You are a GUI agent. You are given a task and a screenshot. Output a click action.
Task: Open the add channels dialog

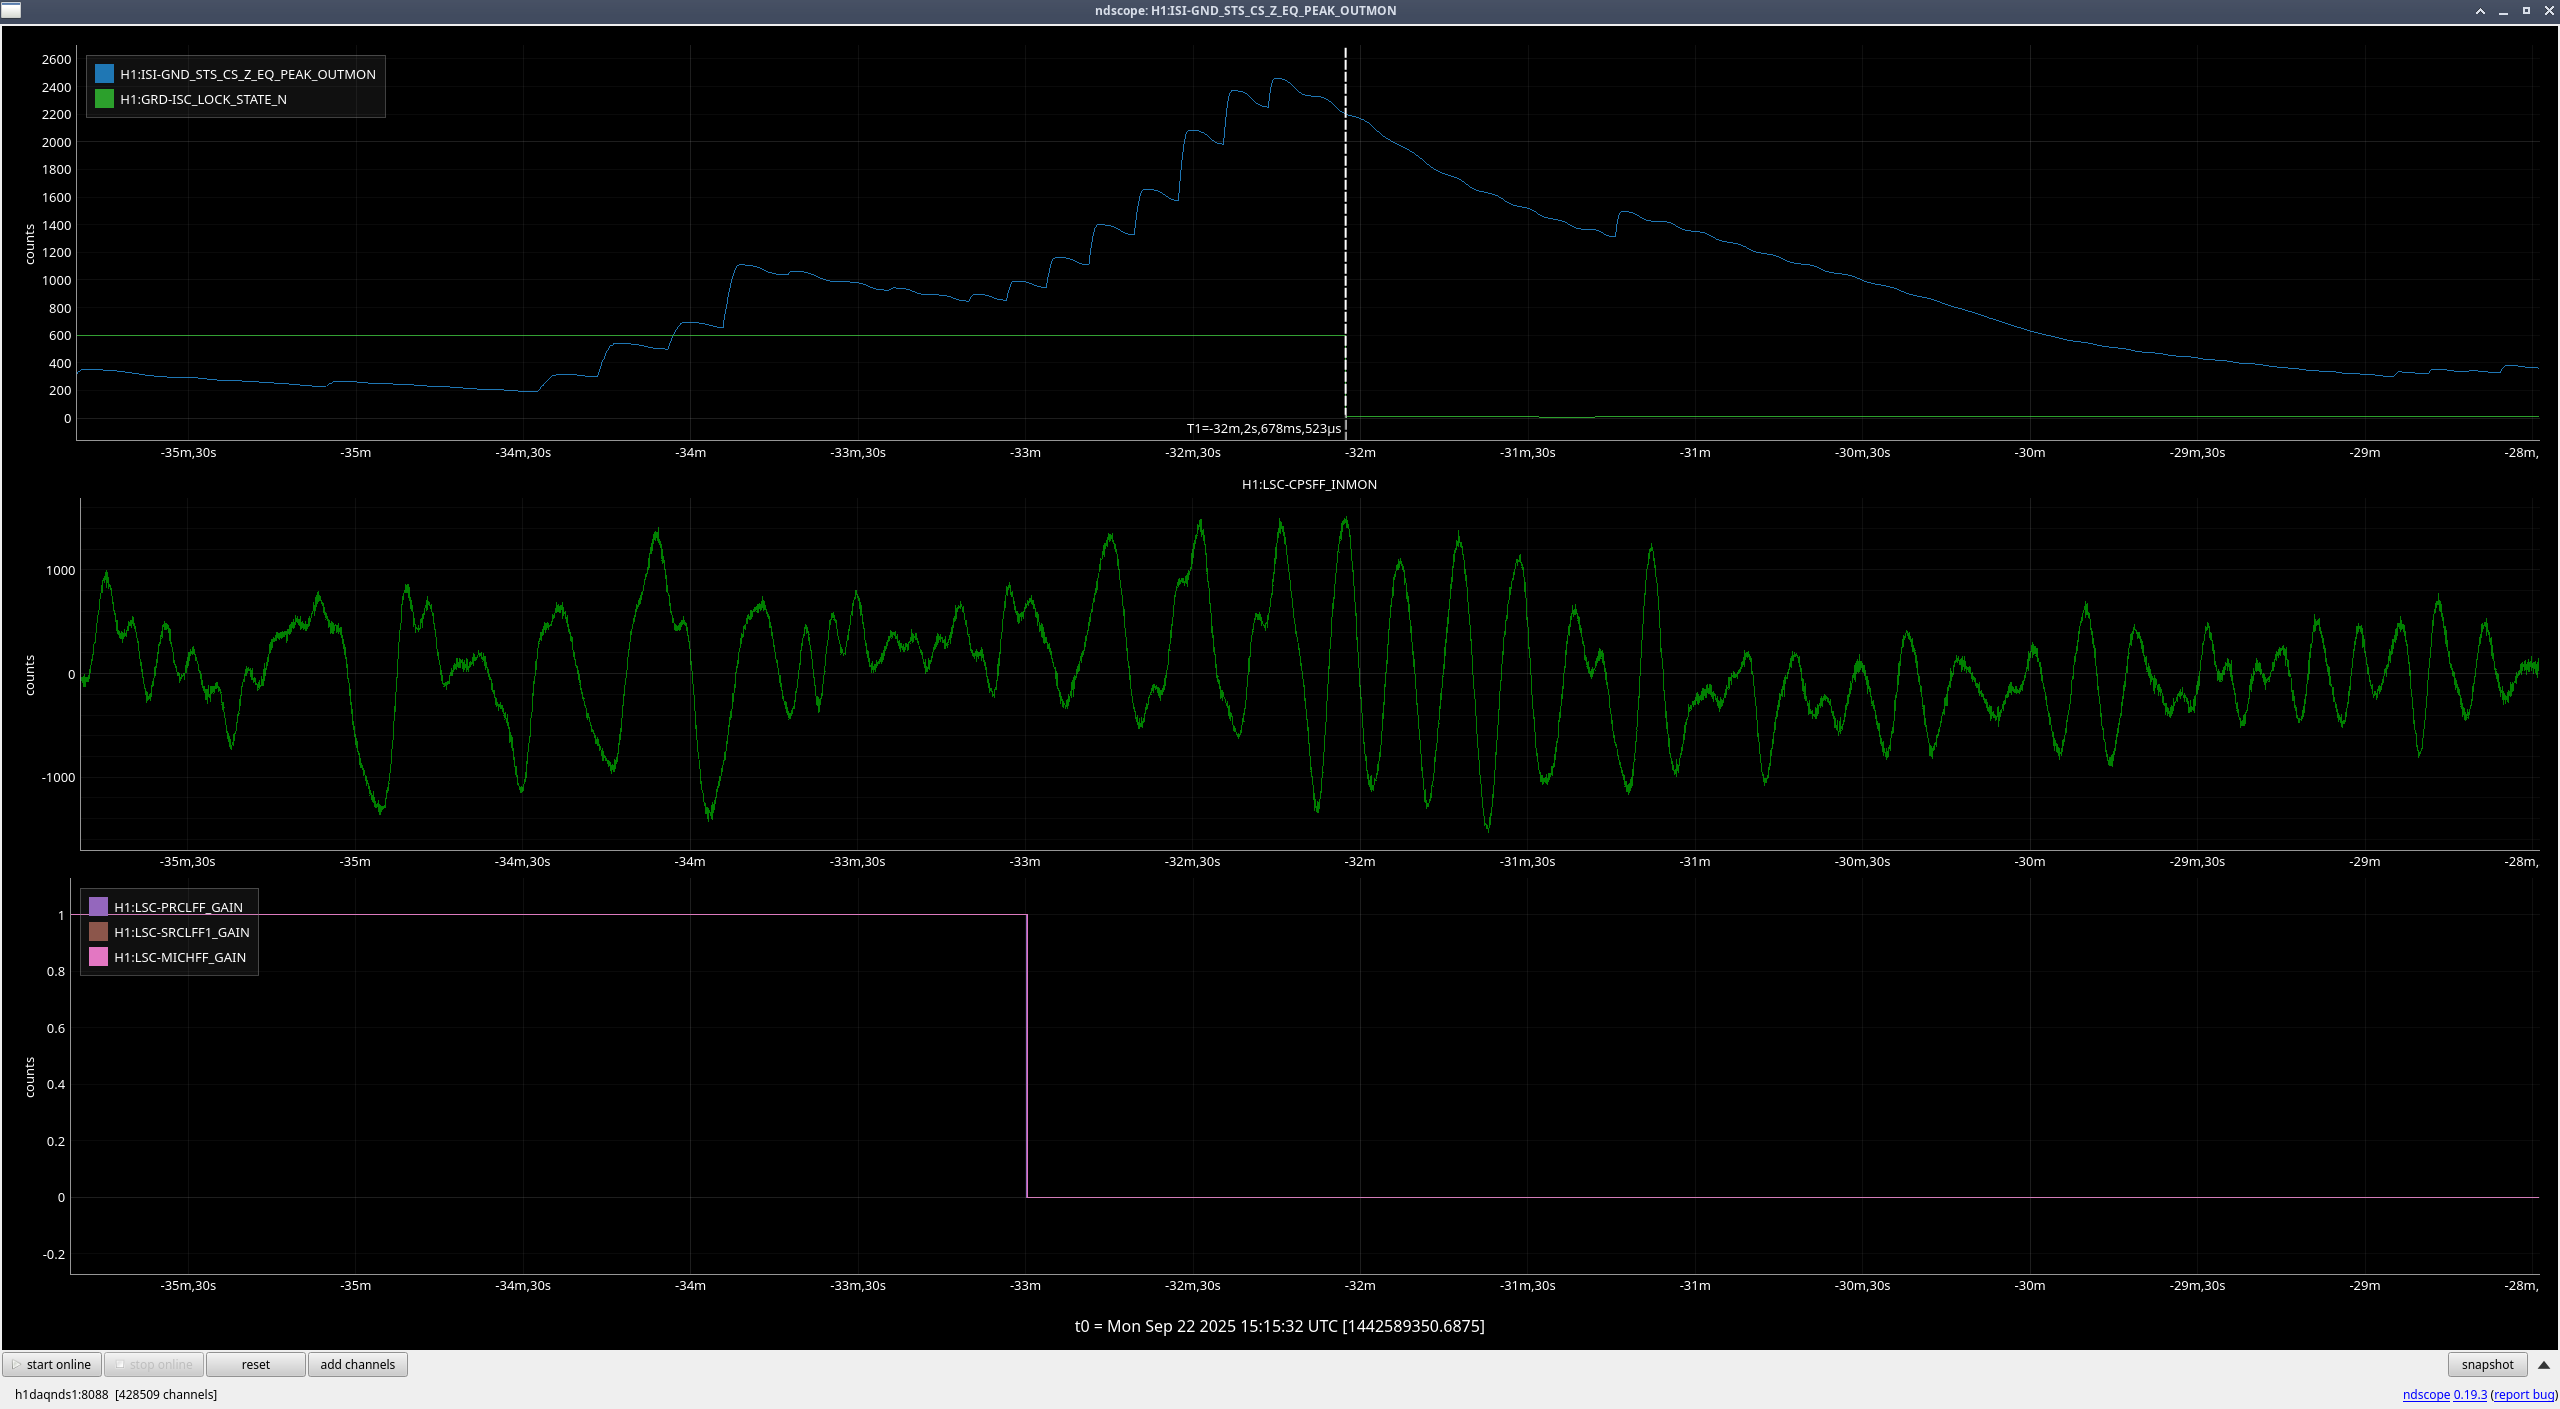click(357, 1364)
